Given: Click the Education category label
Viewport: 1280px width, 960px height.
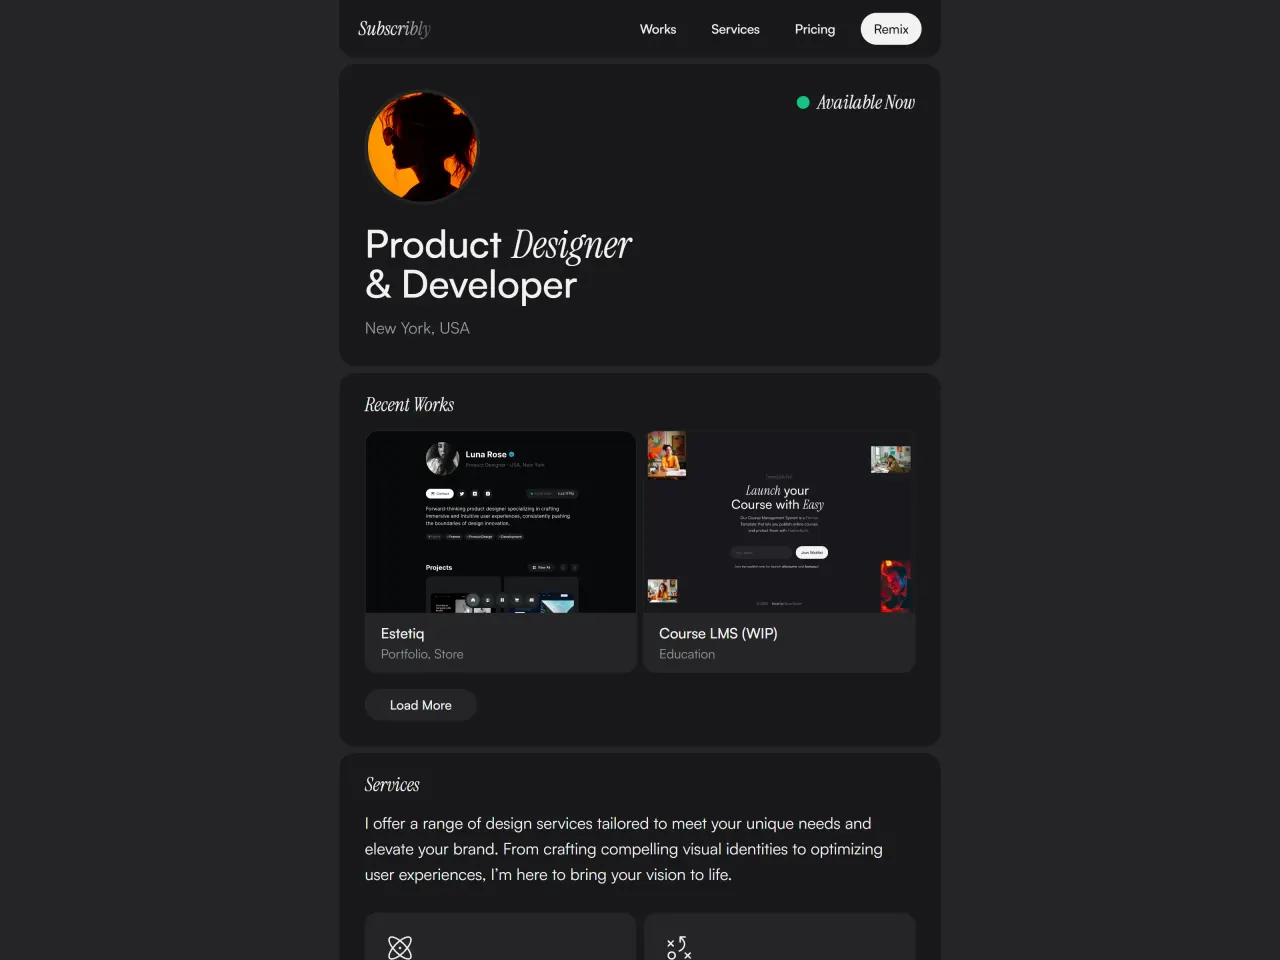Looking at the screenshot, I should click(687, 654).
